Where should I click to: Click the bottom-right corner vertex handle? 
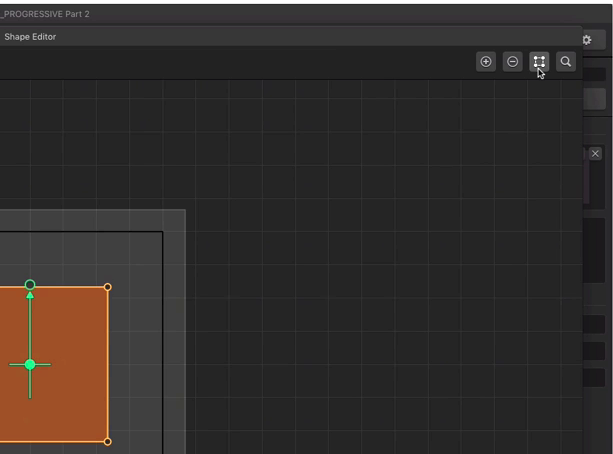(x=108, y=441)
